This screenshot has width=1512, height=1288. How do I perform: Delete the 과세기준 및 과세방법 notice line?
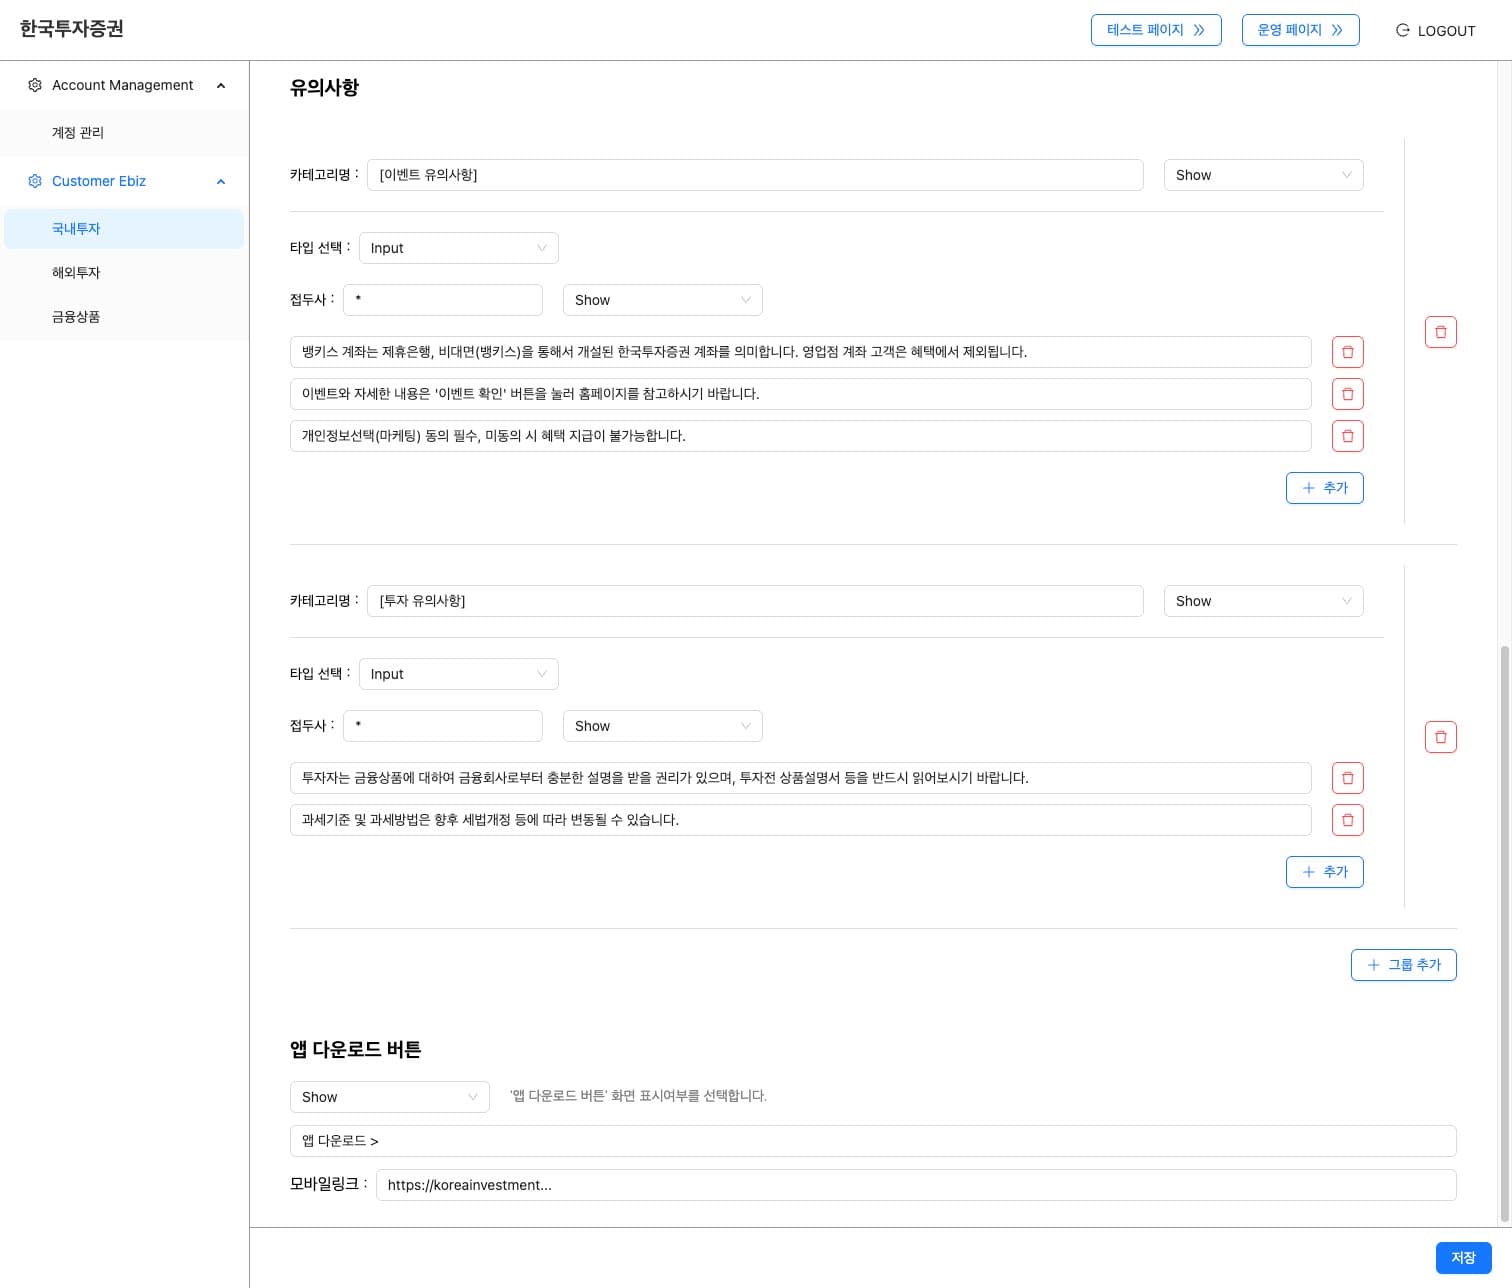(1347, 820)
